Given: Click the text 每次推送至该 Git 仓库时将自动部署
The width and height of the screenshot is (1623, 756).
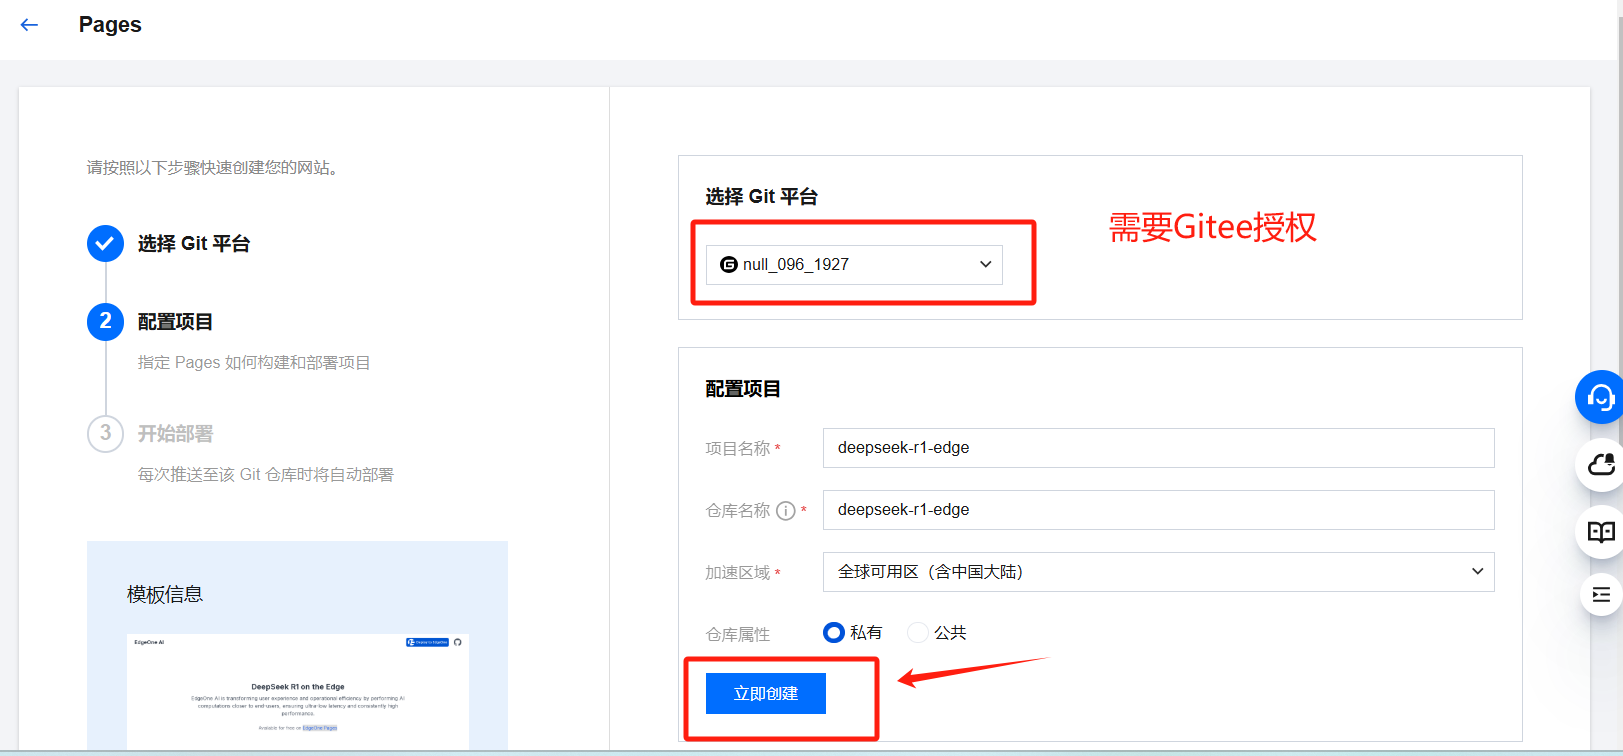Looking at the screenshot, I should (266, 475).
